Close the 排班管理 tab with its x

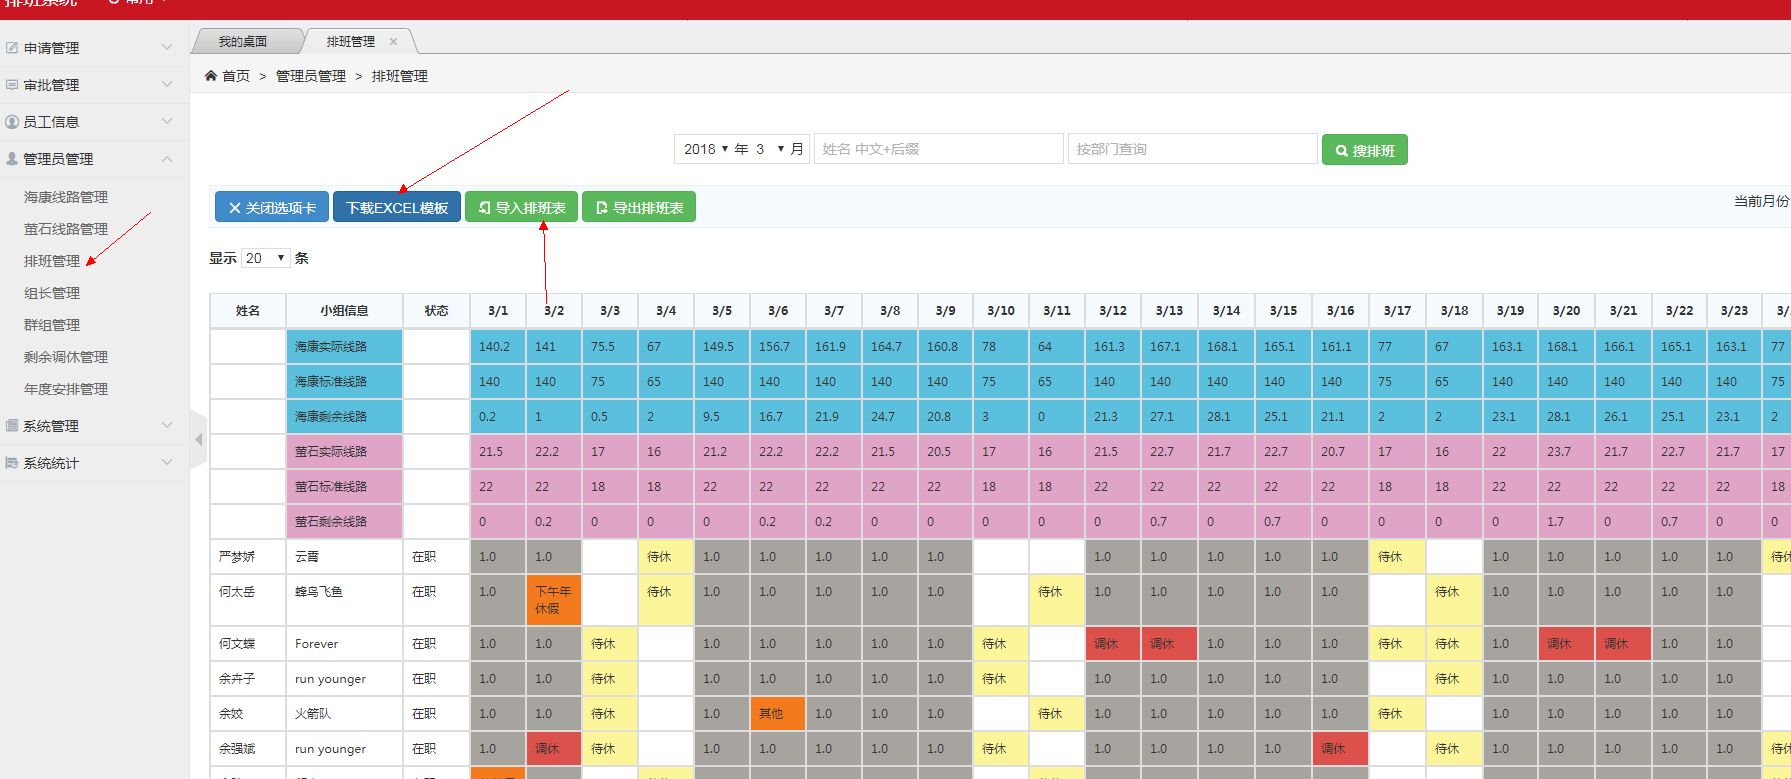point(394,41)
